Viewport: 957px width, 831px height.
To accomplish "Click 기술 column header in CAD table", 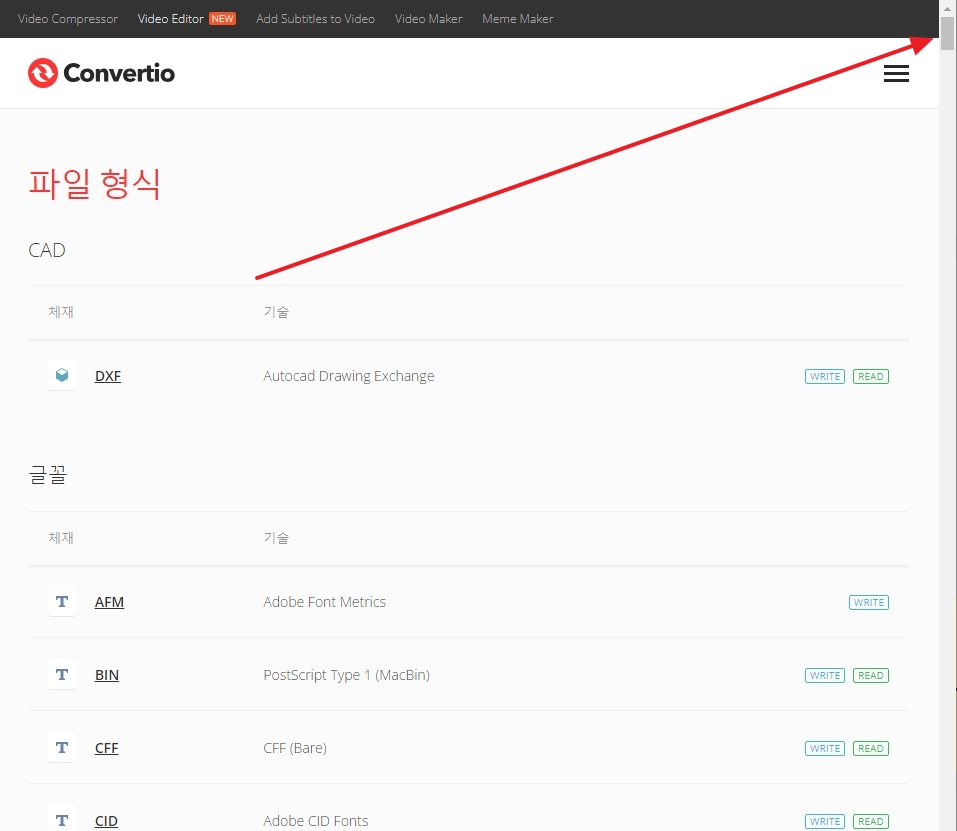I will click(x=276, y=312).
